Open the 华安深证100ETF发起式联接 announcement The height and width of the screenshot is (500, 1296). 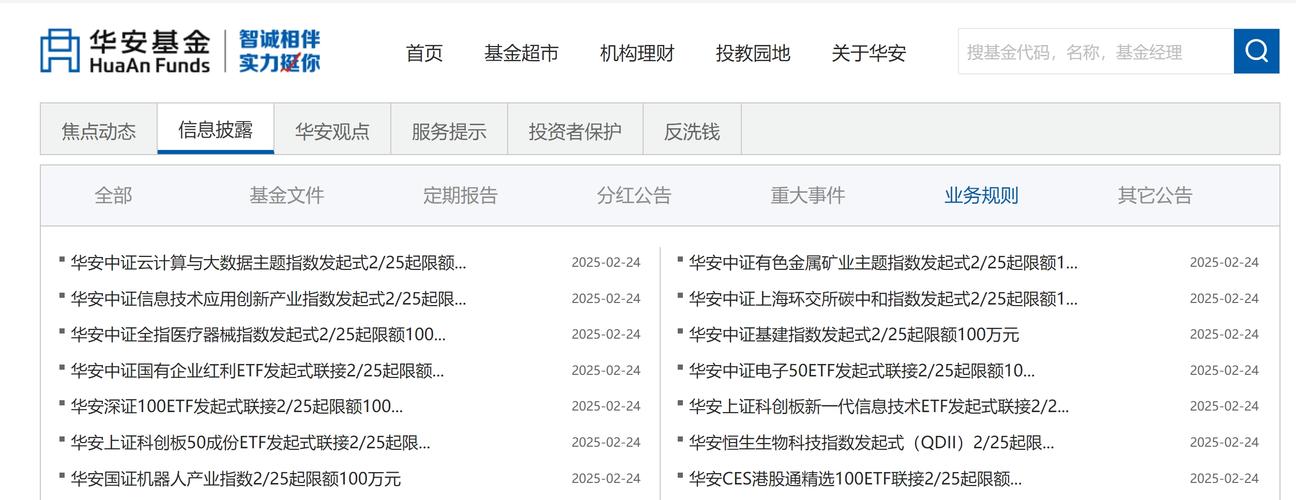237,407
